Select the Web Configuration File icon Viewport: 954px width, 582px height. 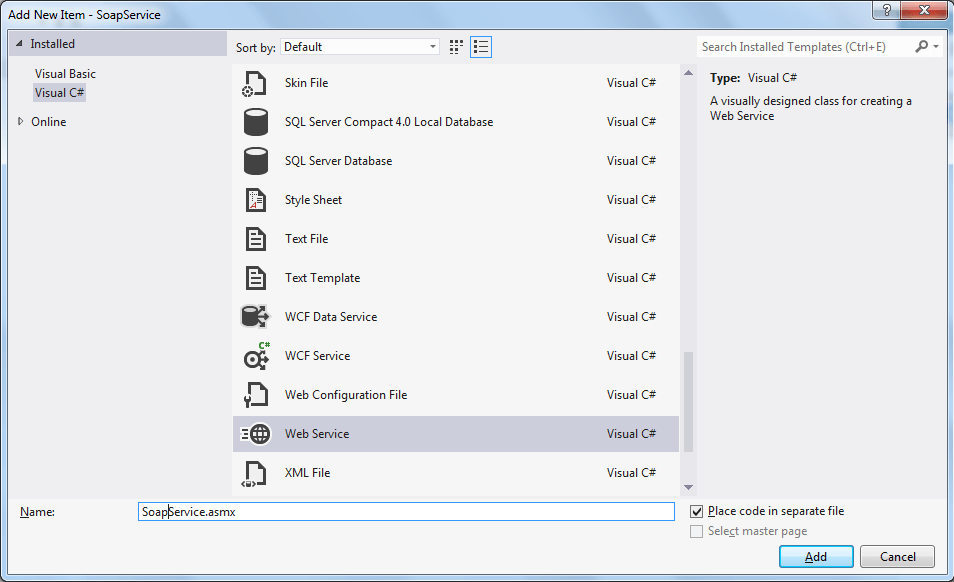pos(256,395)
